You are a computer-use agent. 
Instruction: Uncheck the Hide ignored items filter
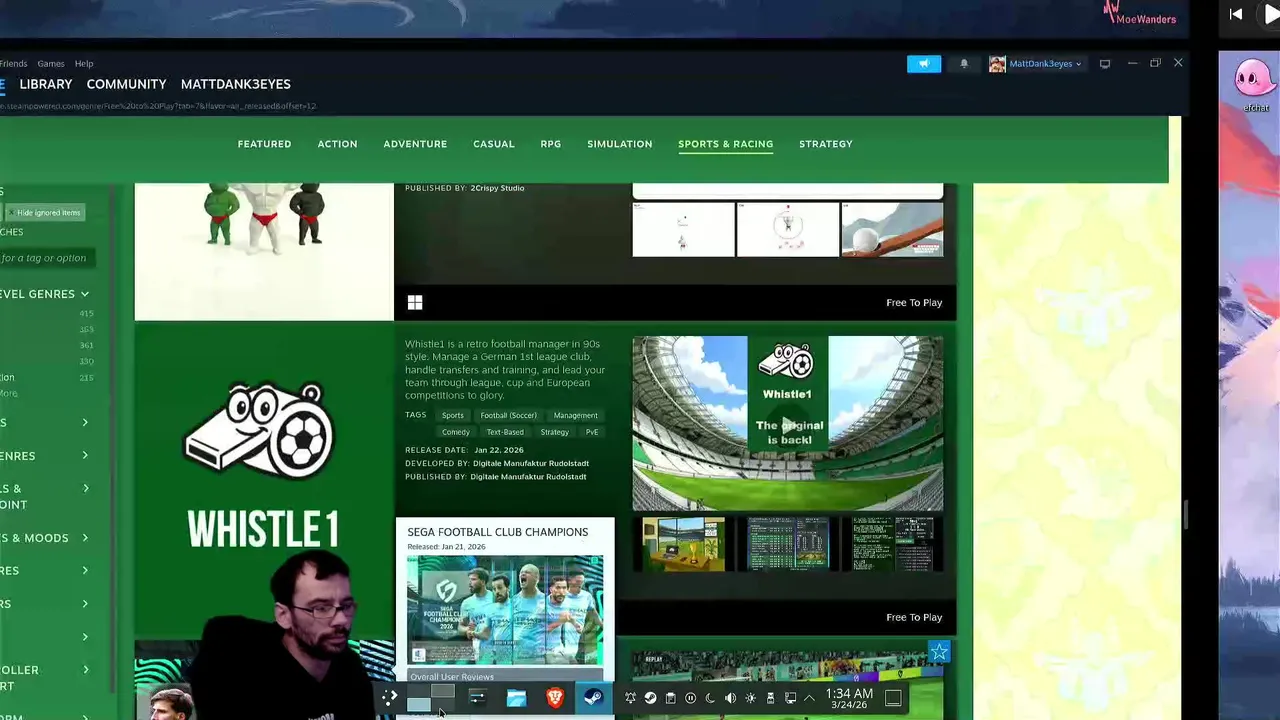coord(44,212)
